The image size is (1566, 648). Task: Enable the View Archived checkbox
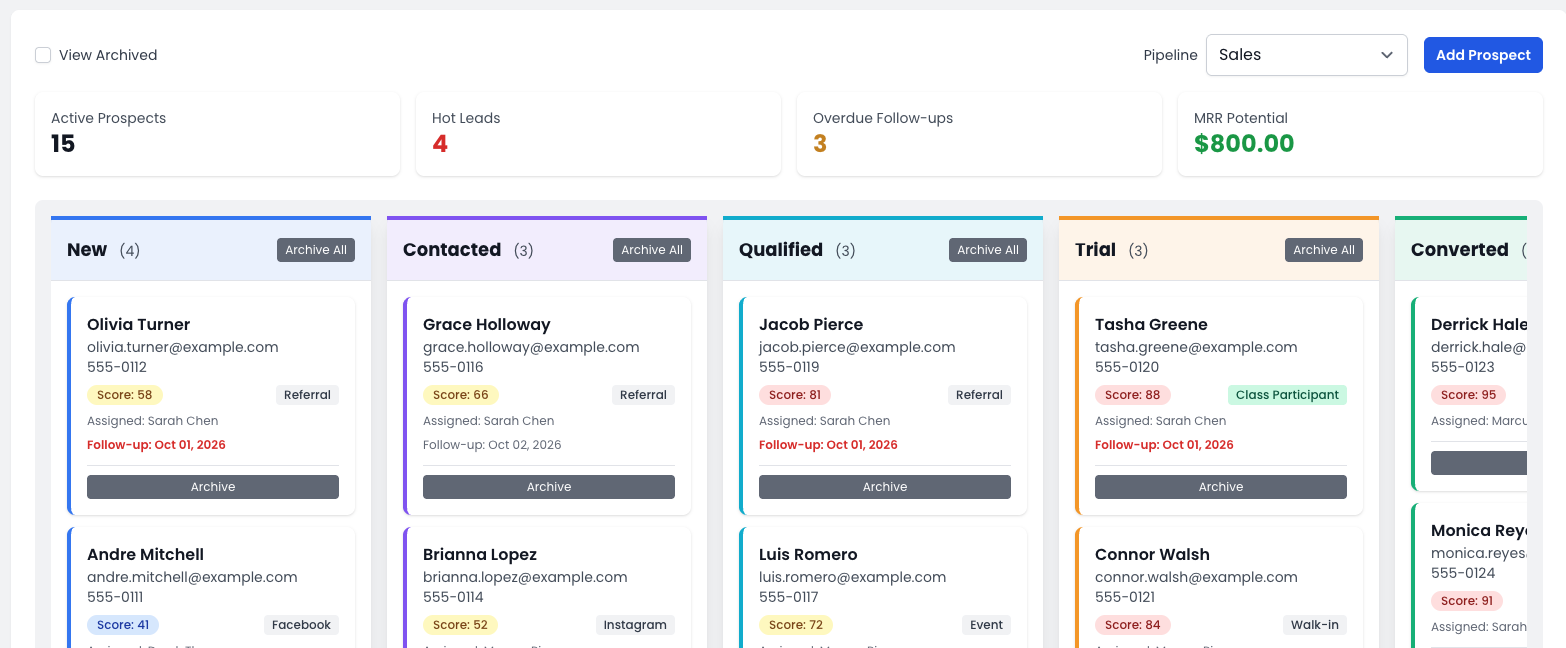click(43, 55)
